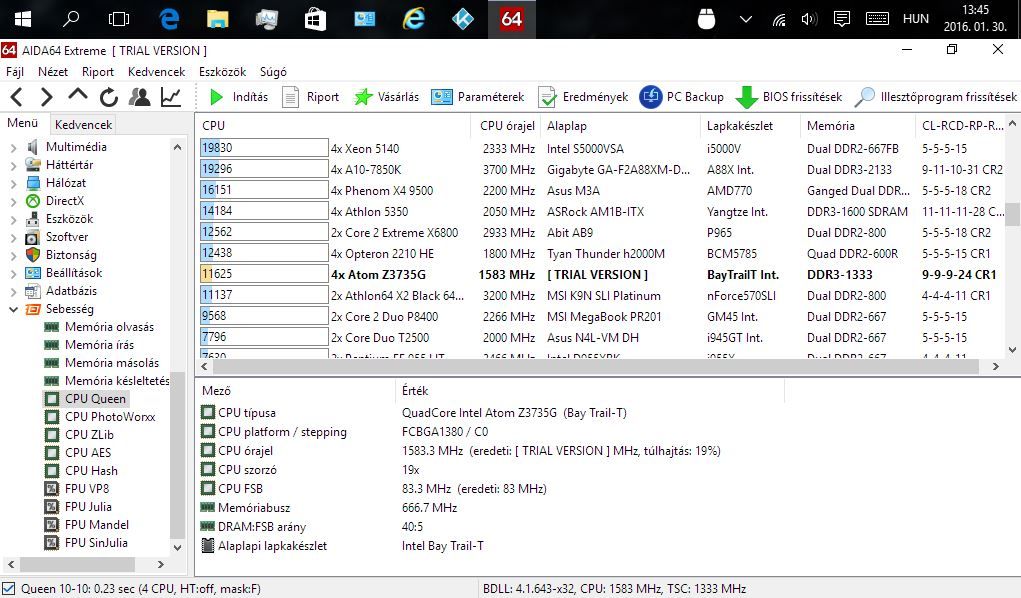Sort by CPU órajel column header
Screen dimensions: 1021x598
pyautogui.click(x=507, y=126)
